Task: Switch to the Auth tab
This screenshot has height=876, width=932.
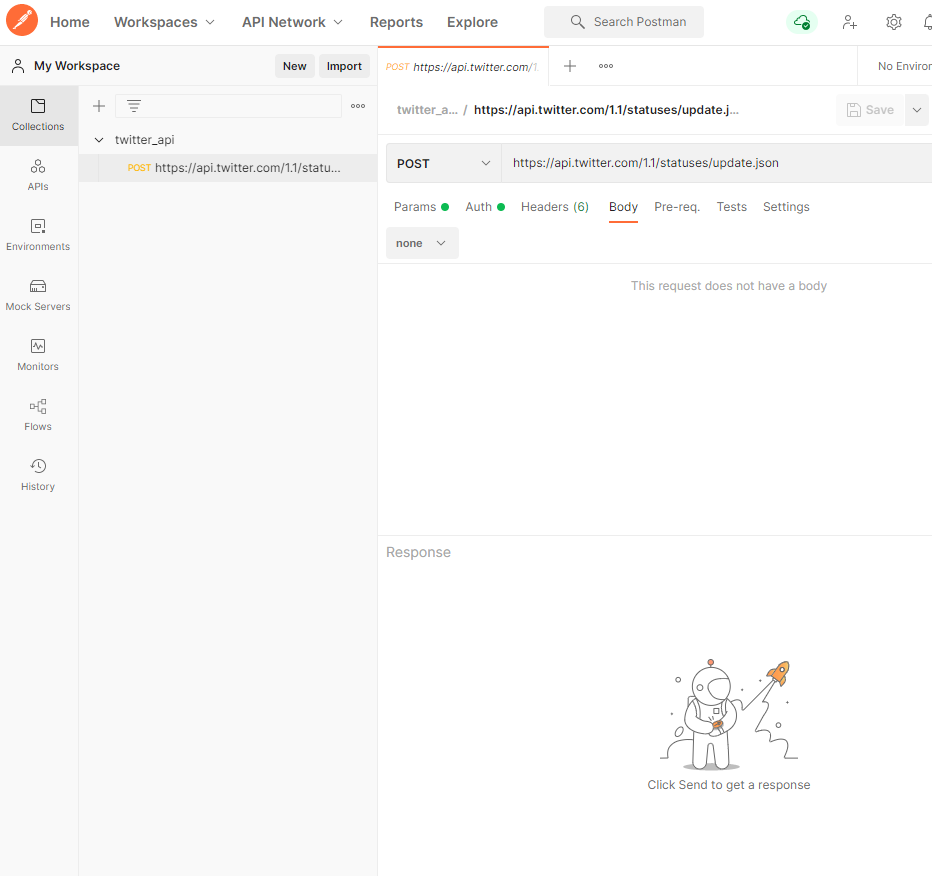Action: [485, 207]
